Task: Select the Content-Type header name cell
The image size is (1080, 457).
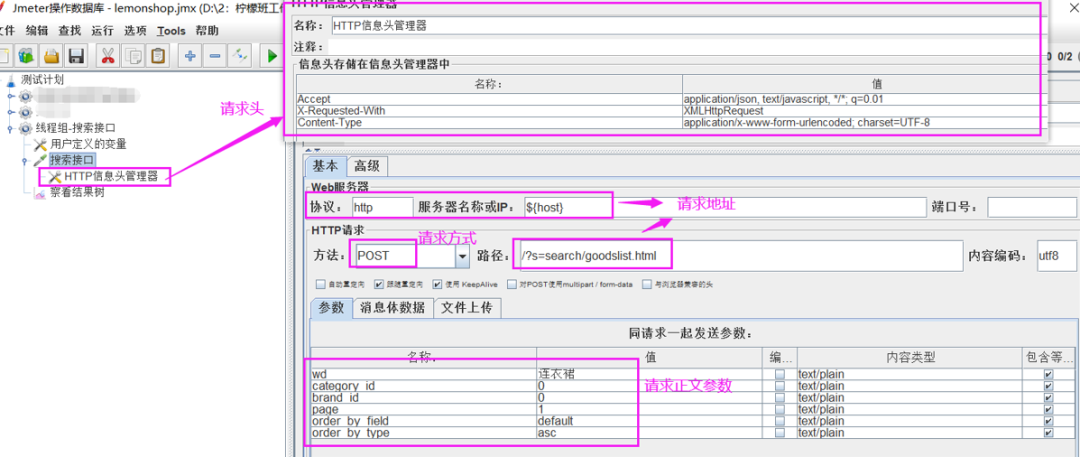Action: (489, 123)
